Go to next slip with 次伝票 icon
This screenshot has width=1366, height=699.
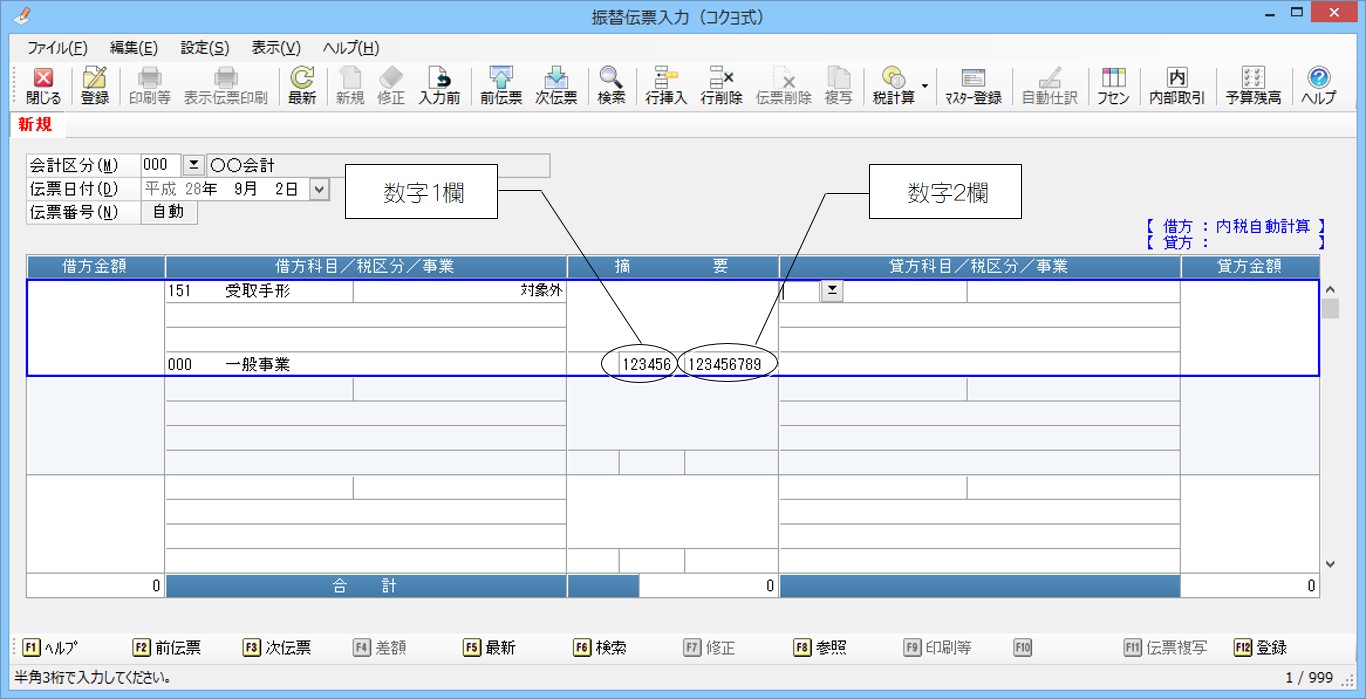(556, 86)
